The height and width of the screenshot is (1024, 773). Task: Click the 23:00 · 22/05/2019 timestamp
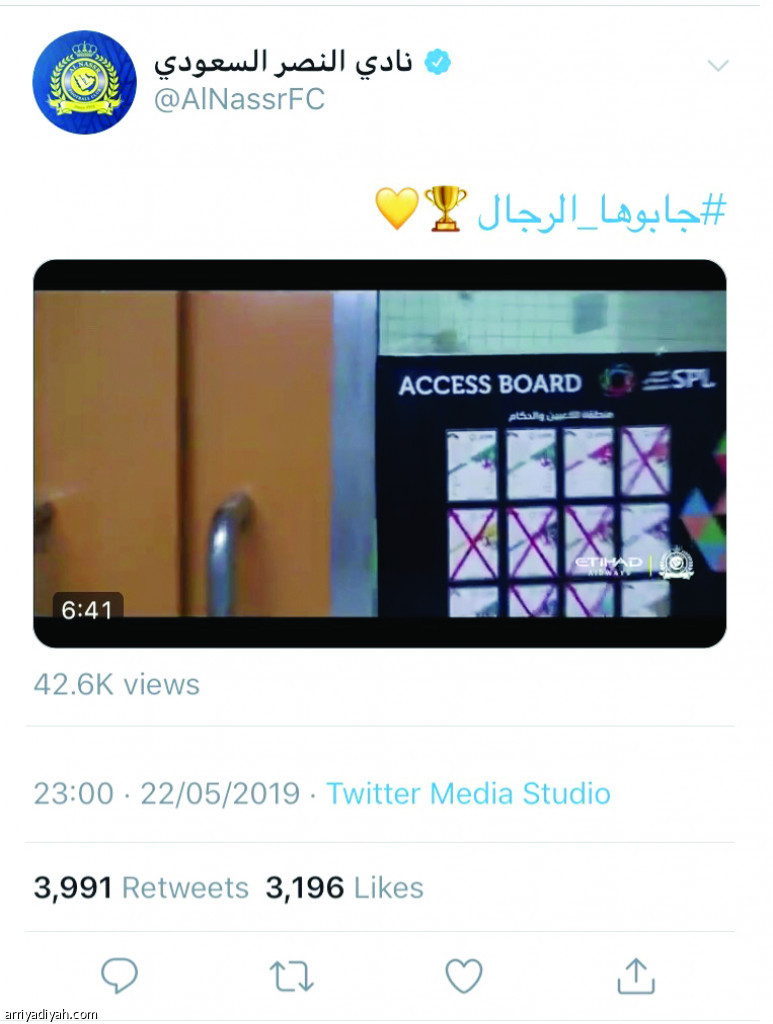coord(166,793)
